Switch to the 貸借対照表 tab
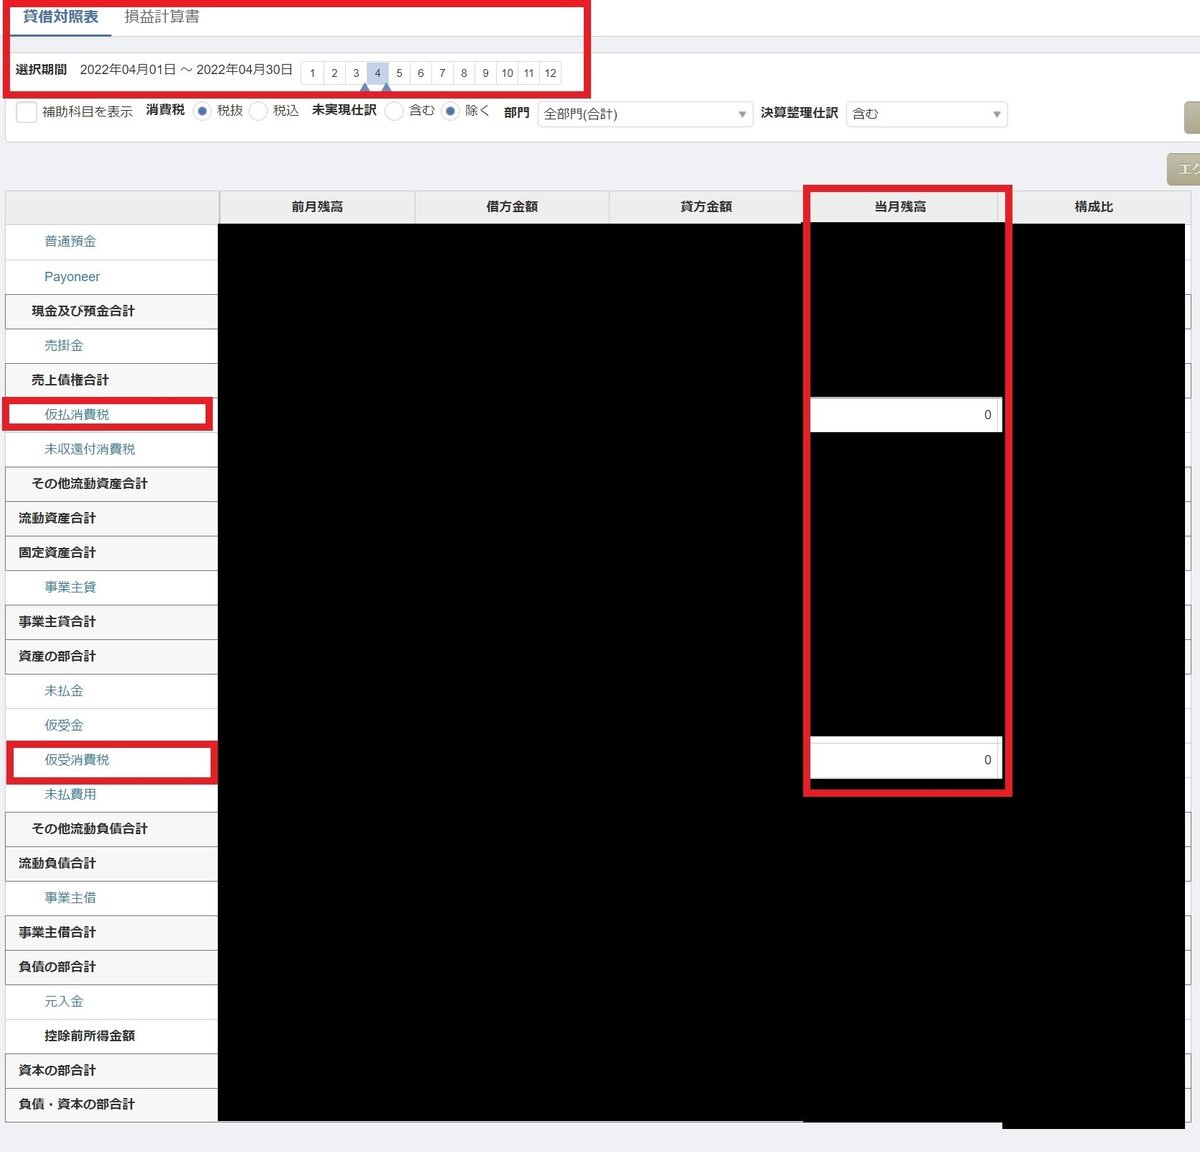The height and width of the screenshot is (1152, 1200). [60, 17]
